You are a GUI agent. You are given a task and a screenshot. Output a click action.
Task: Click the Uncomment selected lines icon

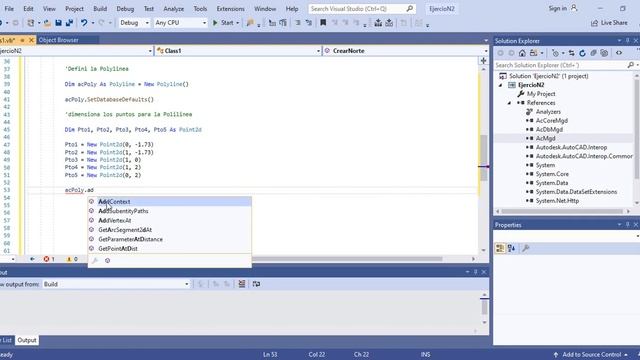point(309,23)
